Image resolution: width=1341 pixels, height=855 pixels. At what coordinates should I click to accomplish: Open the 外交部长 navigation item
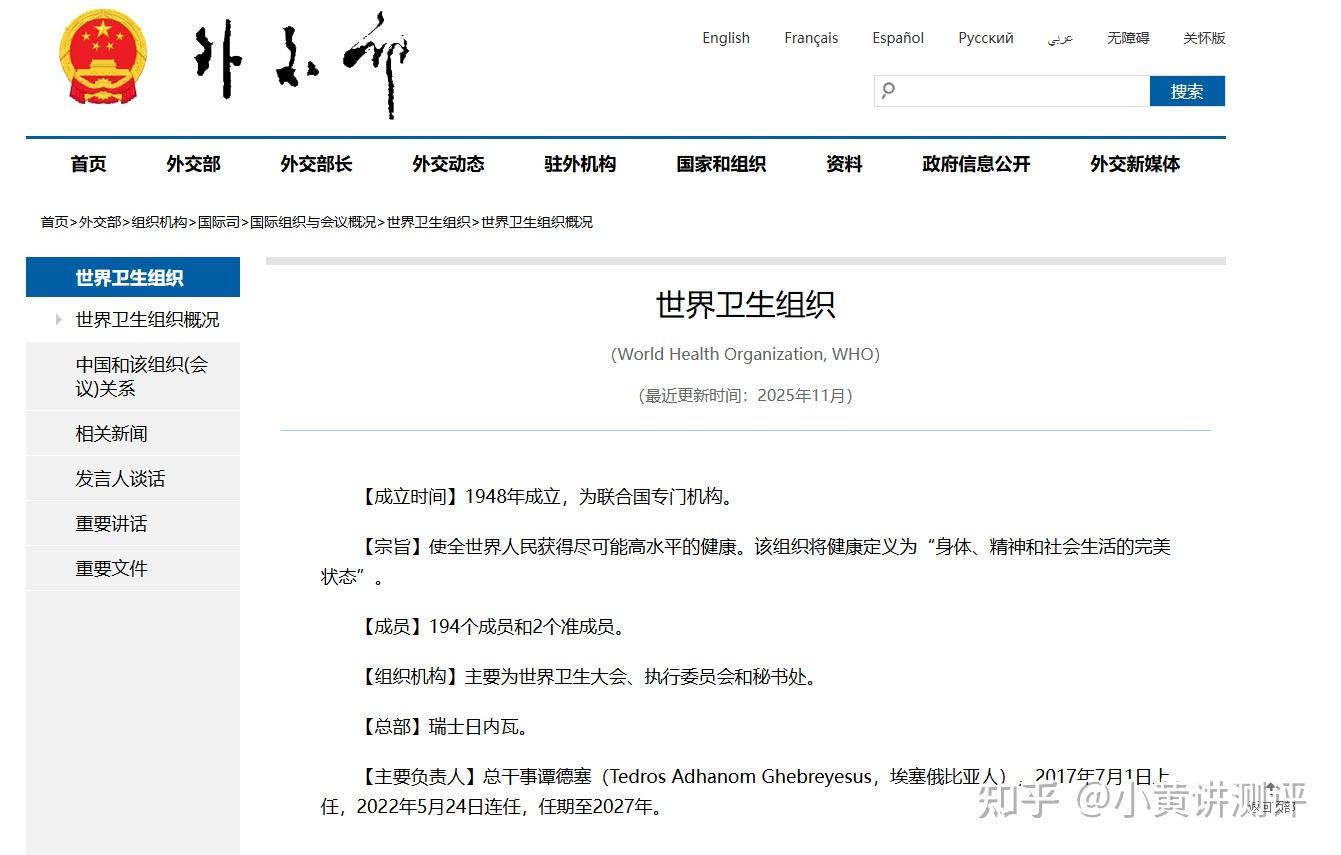pos(316,164)
